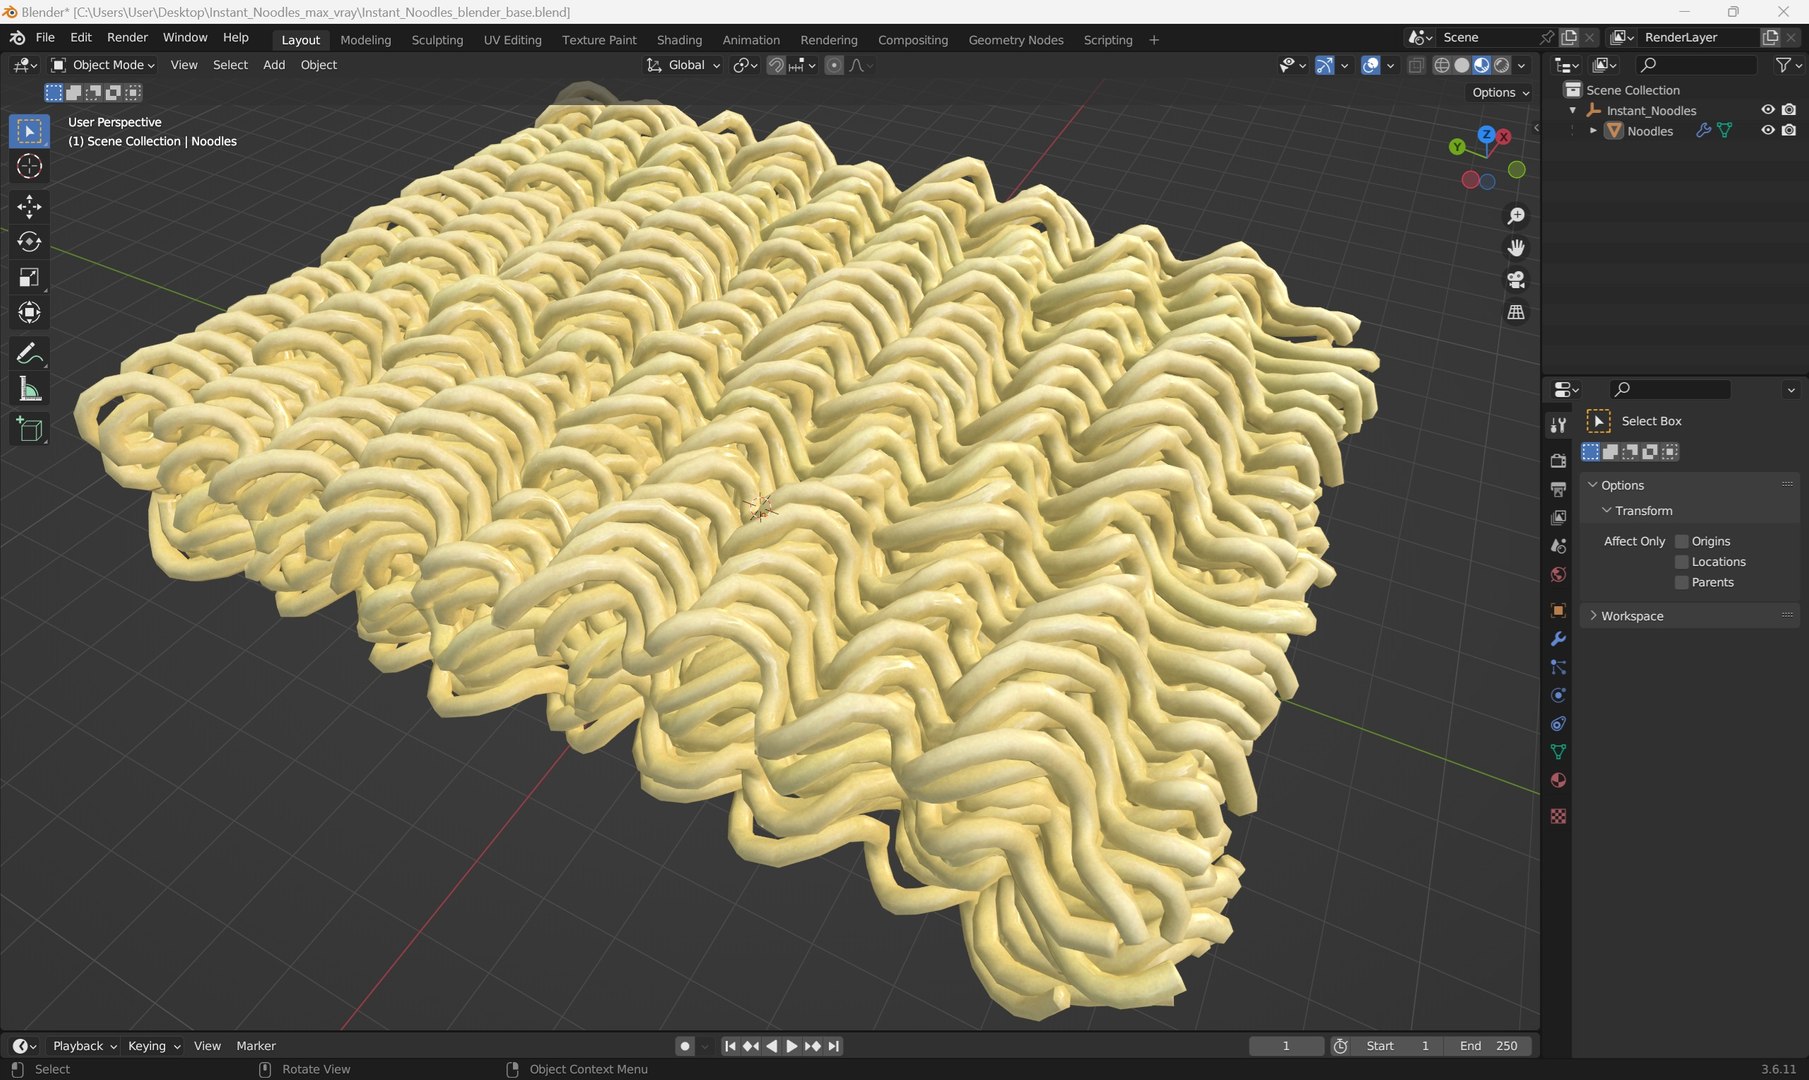Expand the Workspace panel
1809x1080 pixels.
pos(1593,616)
